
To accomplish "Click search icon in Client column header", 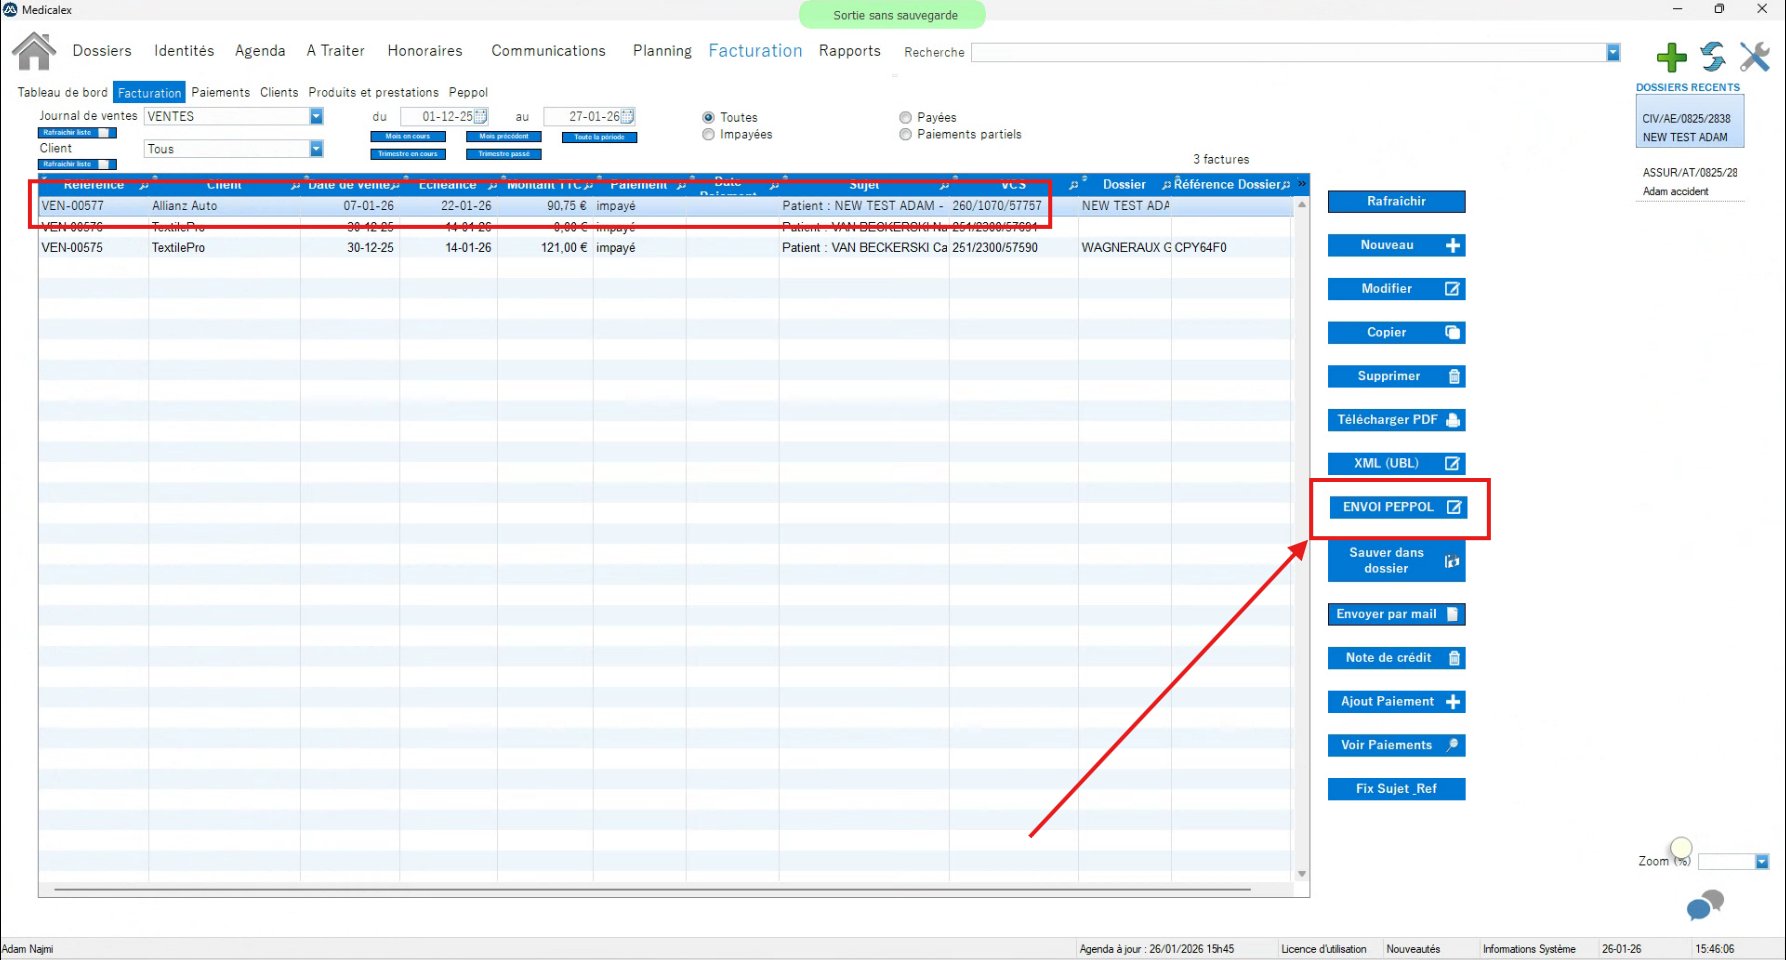I will click(x=296, y=186).
